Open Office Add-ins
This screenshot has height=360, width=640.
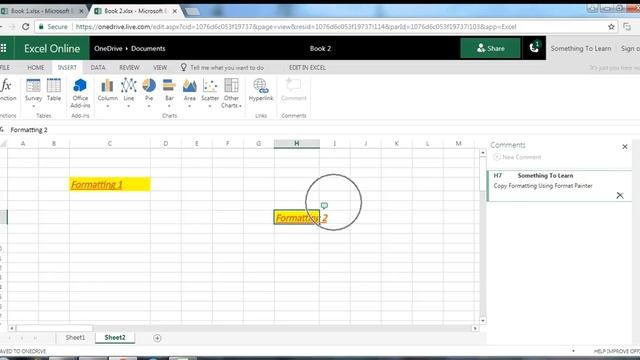pos(80,93)
